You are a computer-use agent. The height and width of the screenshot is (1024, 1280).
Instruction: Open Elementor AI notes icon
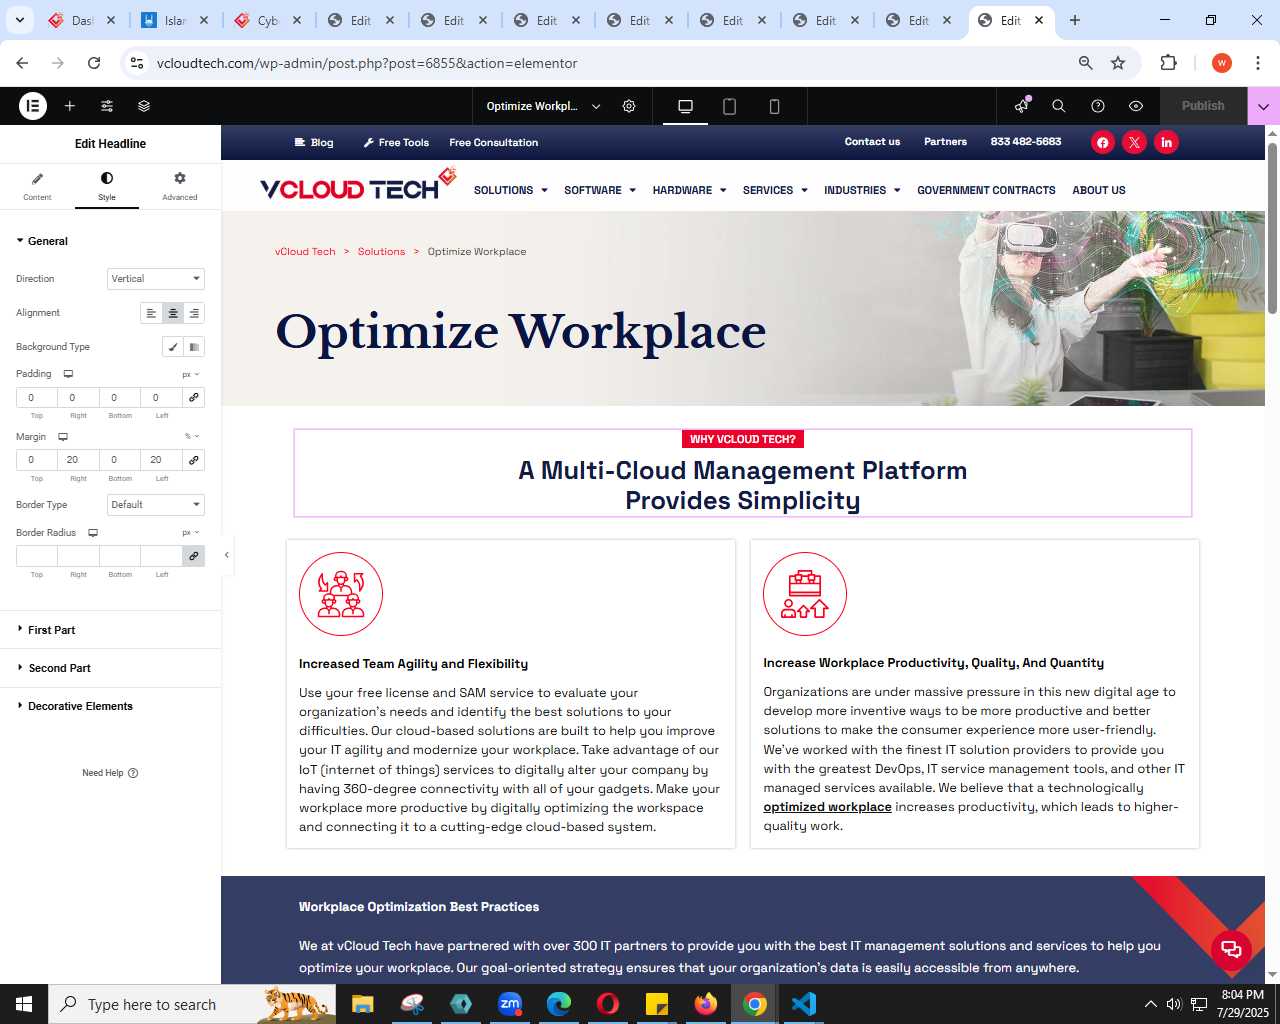(x=1021, y=106)
